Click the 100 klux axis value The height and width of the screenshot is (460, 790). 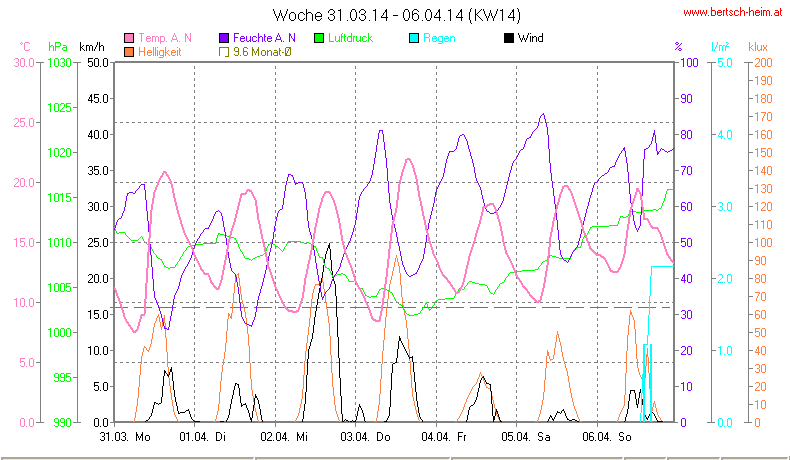[763, 242]
